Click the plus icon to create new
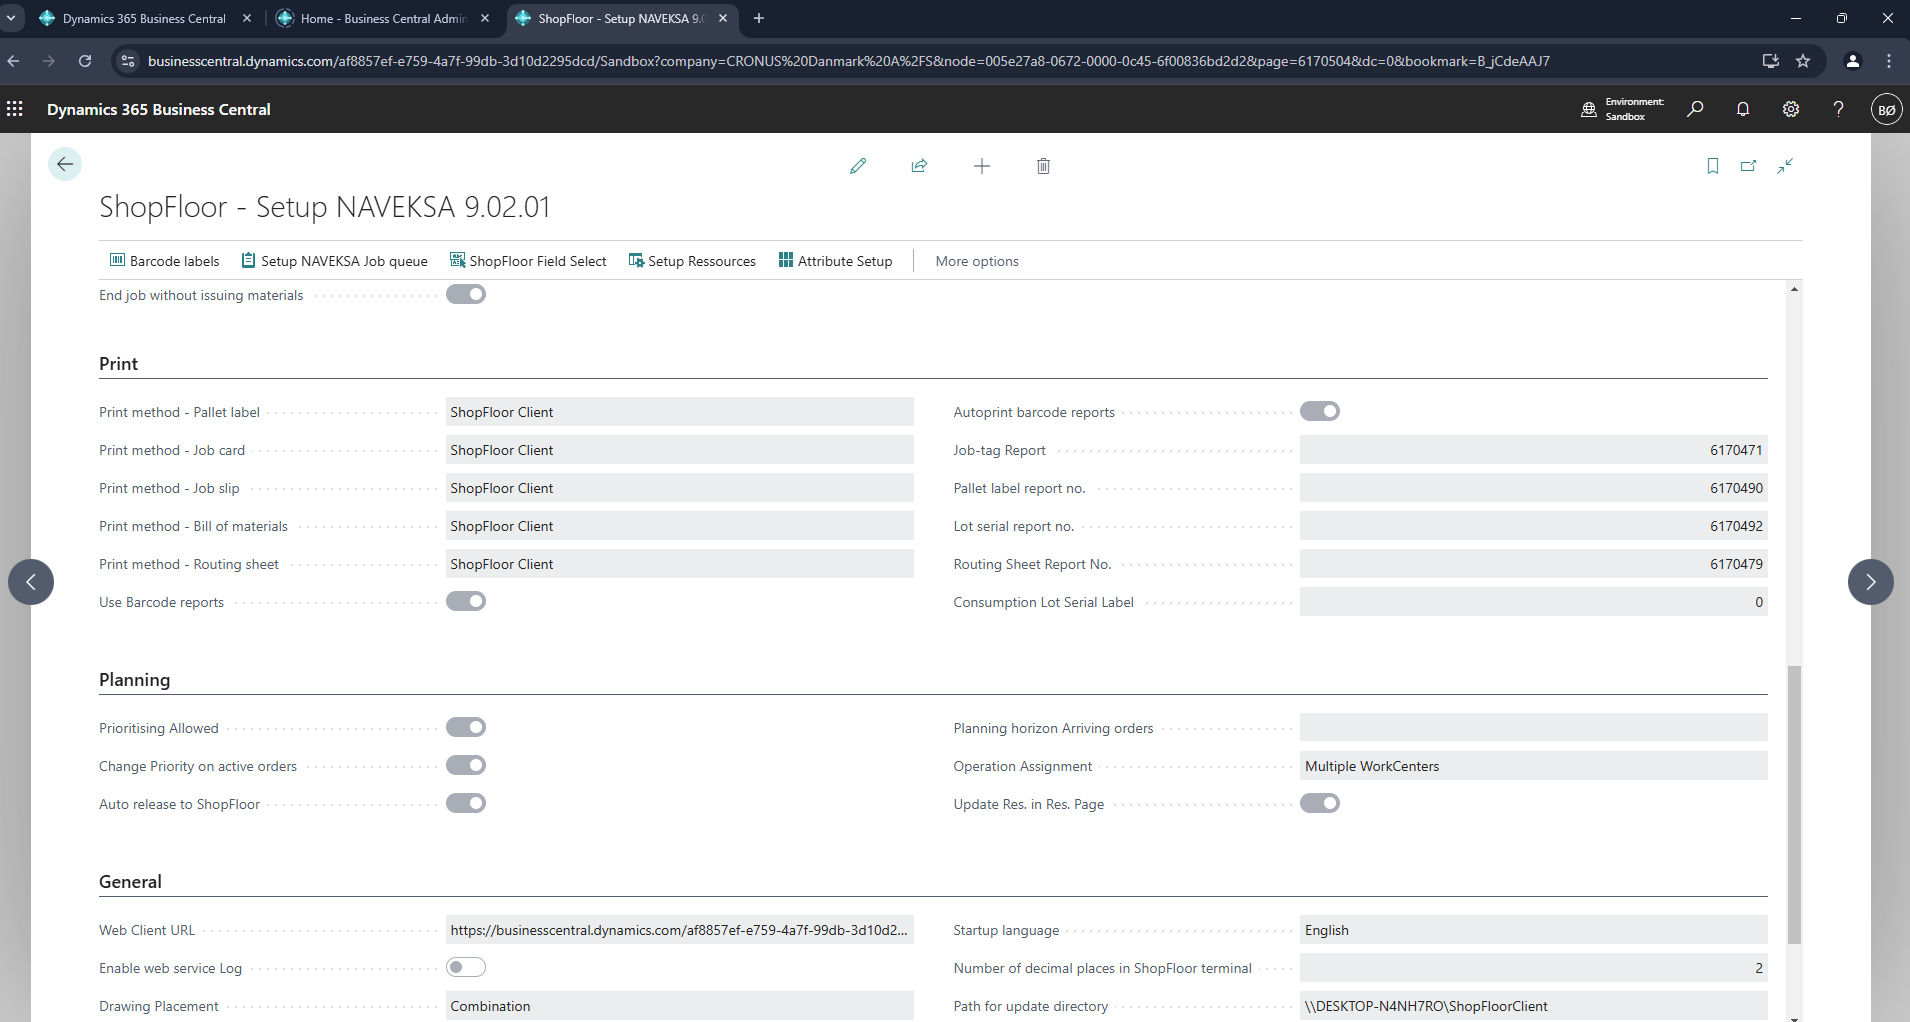This screenshot has width=1910, height=1022. pos(982,166)
